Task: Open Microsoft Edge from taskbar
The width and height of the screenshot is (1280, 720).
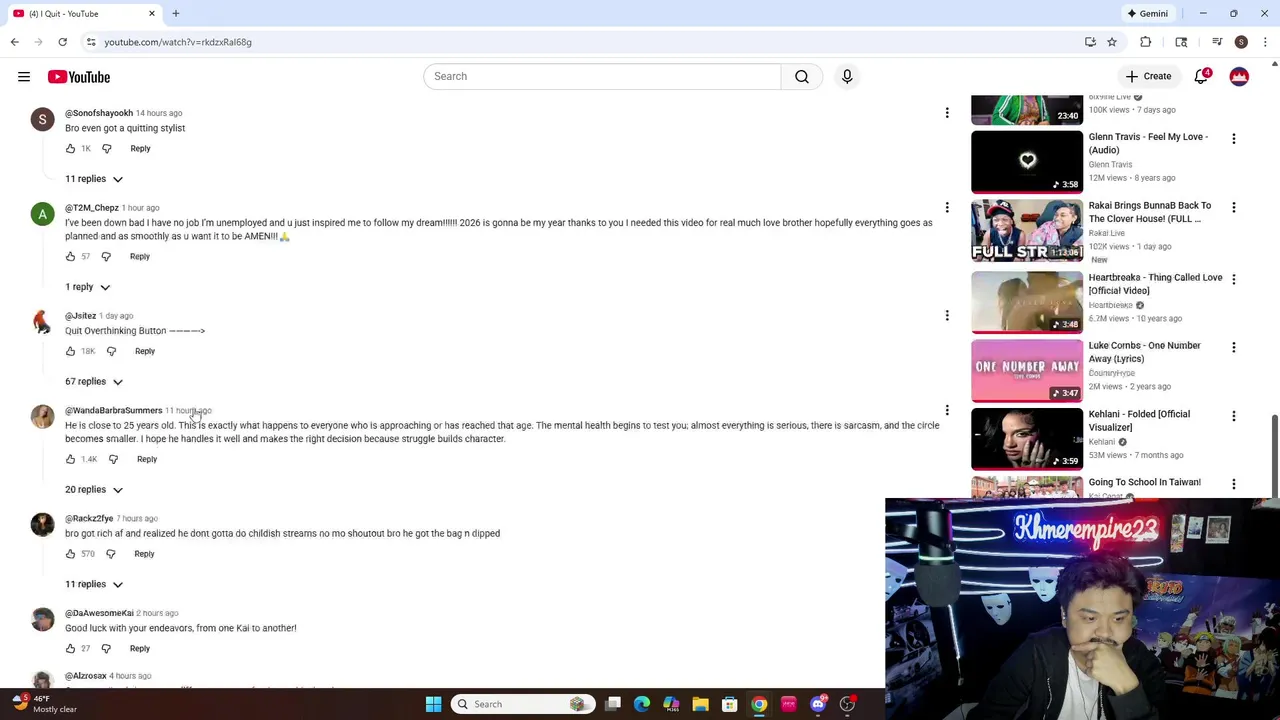Action: [x=642, y=704]
